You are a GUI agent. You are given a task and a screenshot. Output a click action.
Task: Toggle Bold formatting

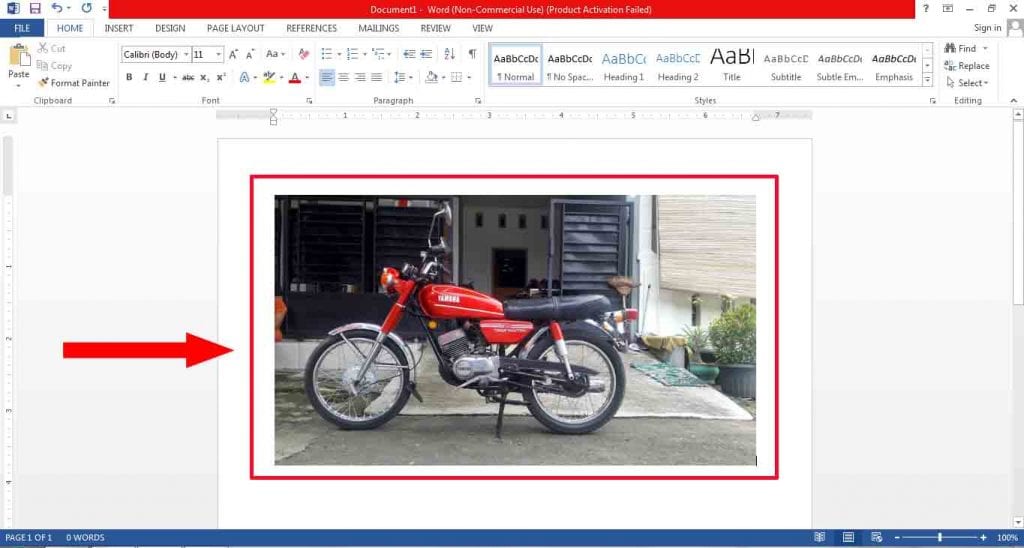pos(129,77)
